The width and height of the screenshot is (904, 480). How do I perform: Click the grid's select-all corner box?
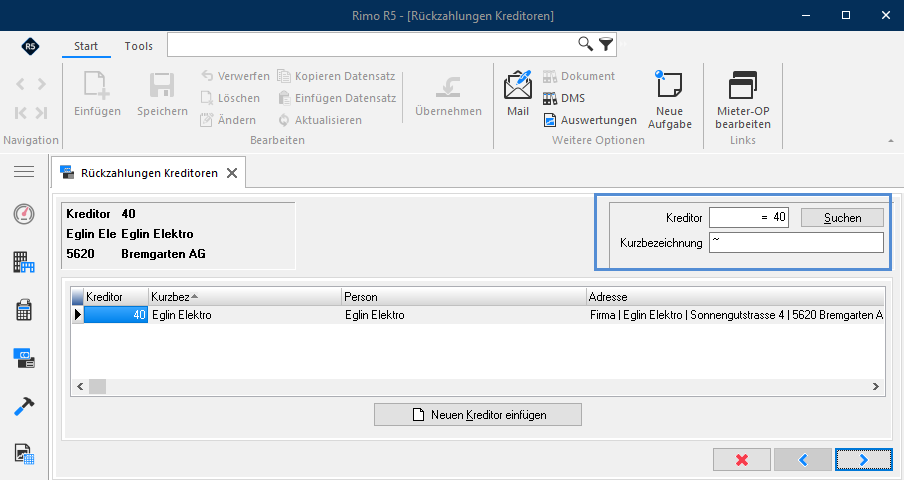pyautogui.click(x=77, y=297)
